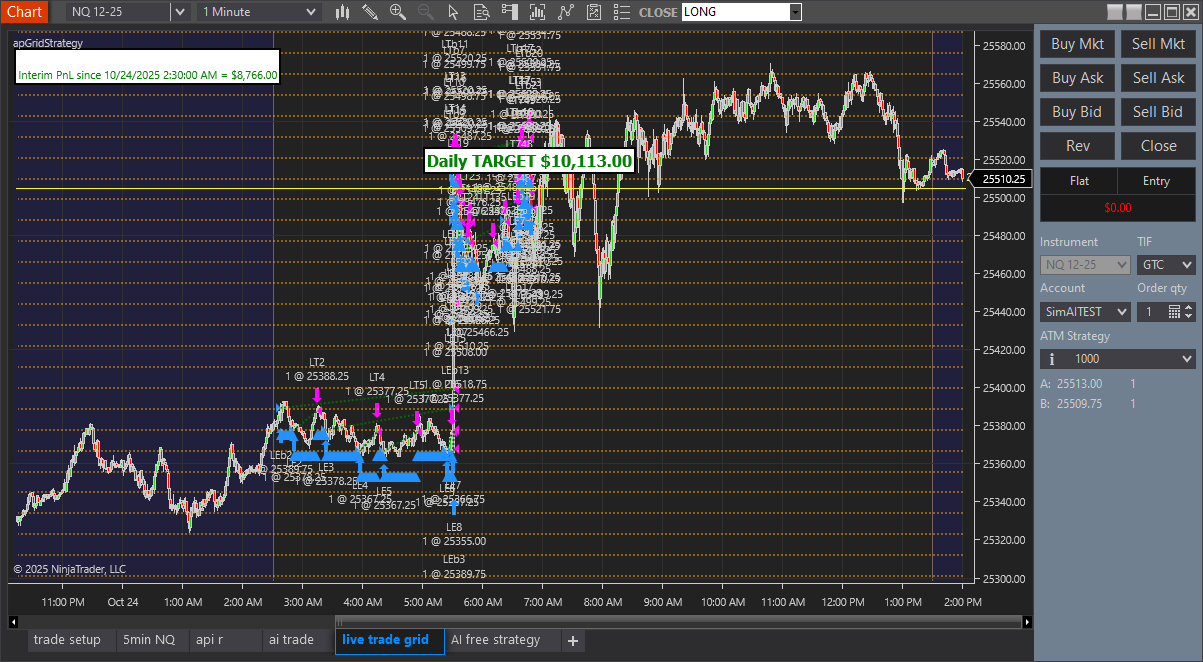The image size is (1203, 662).
Task: Click the Zoom In magnifier icon
Action: 396,12
